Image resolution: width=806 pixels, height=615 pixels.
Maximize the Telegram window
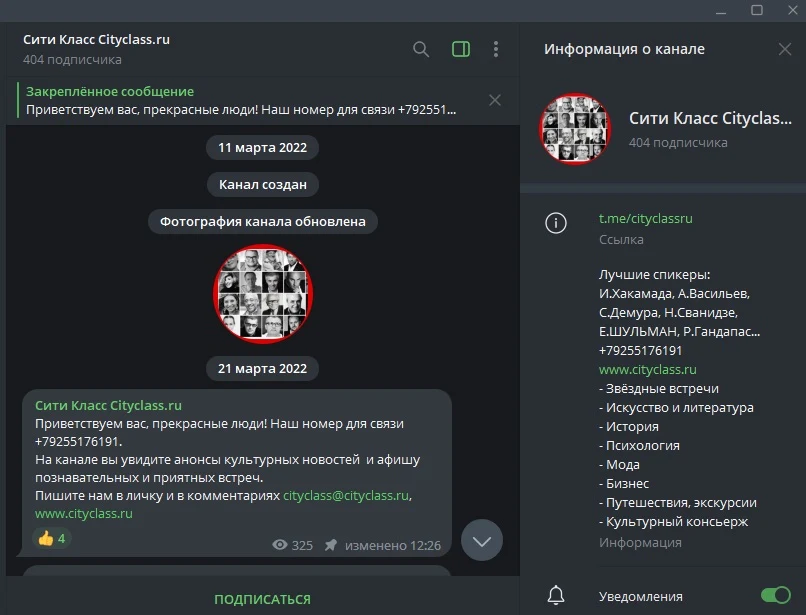pos(757,10)
